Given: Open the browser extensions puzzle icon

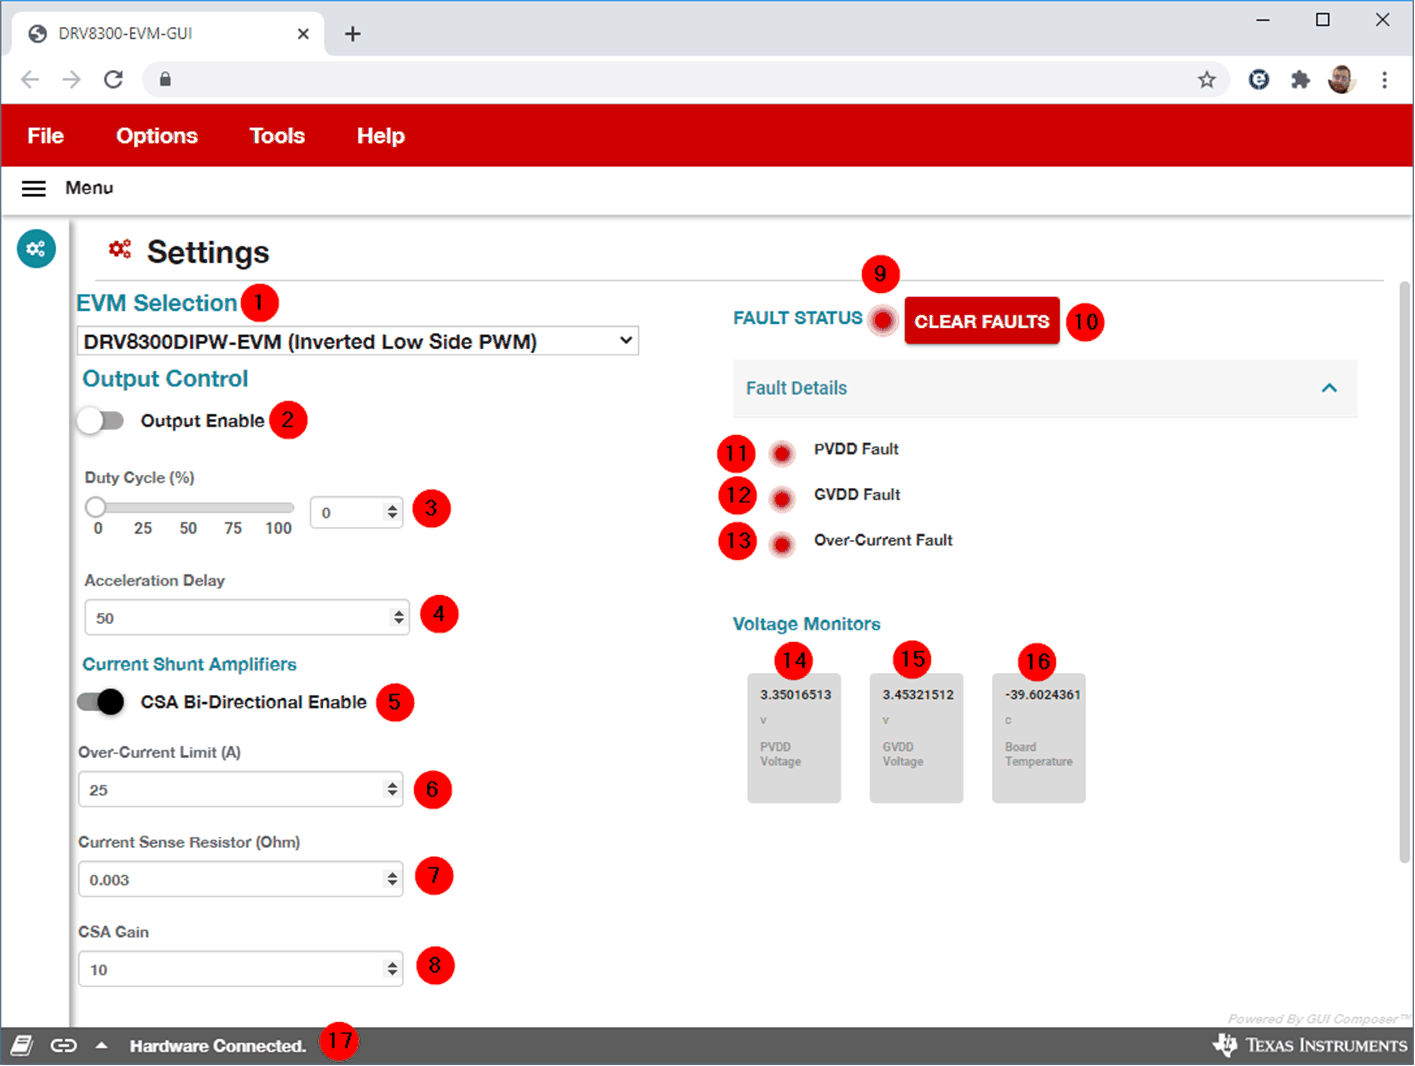Looking at the screenshot, I should click(x=1300, y=80).
